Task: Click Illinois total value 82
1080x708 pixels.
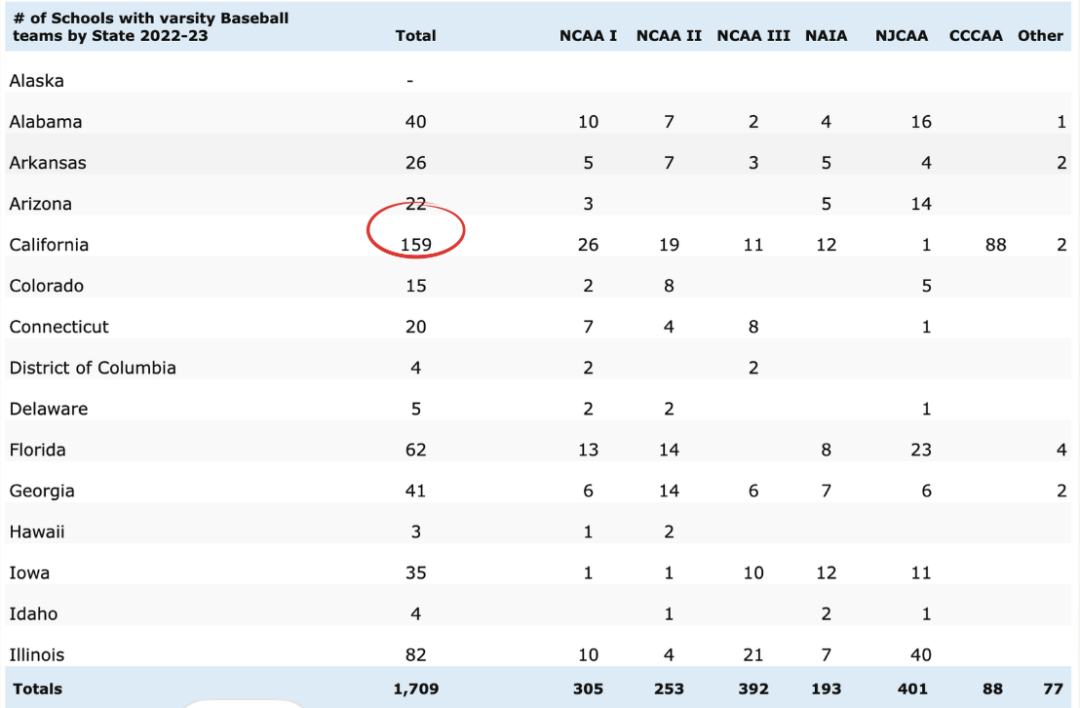Action: [415, 655]
